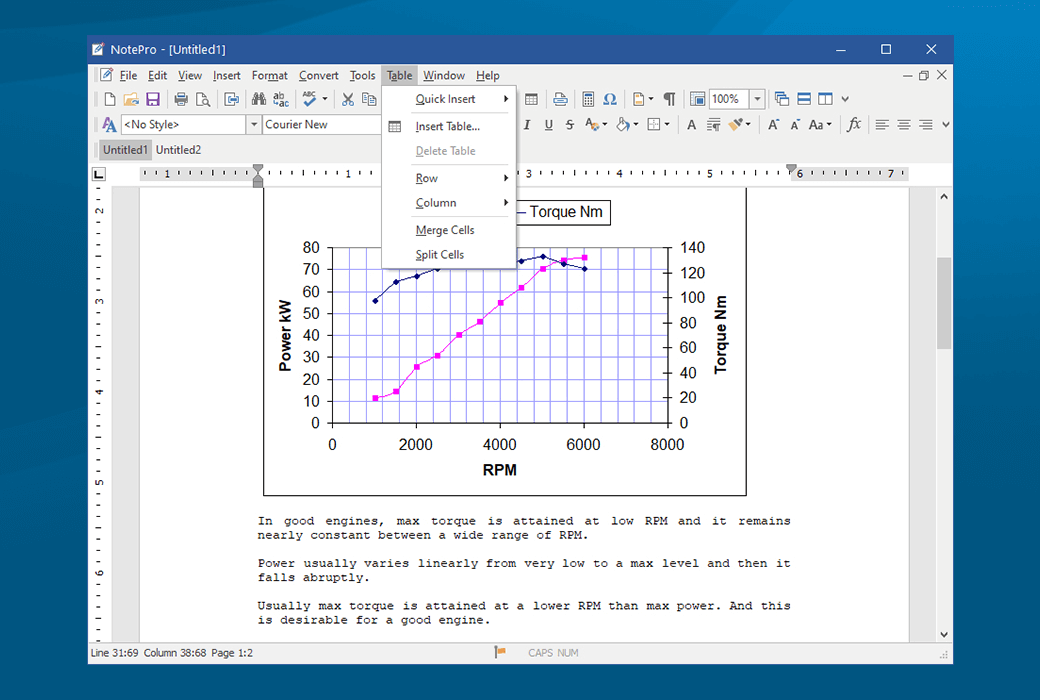Open the highlighter brush dropdown arrow
Screen dimensions: 1040x700
click(748, 125)
